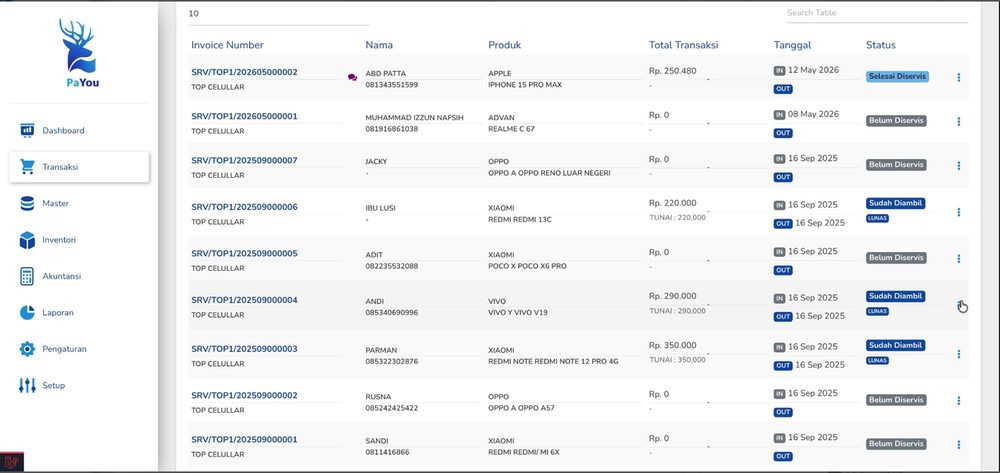Click the PaYou deer logo
The image size is (1000, 473).
click(x=78, y=54)
